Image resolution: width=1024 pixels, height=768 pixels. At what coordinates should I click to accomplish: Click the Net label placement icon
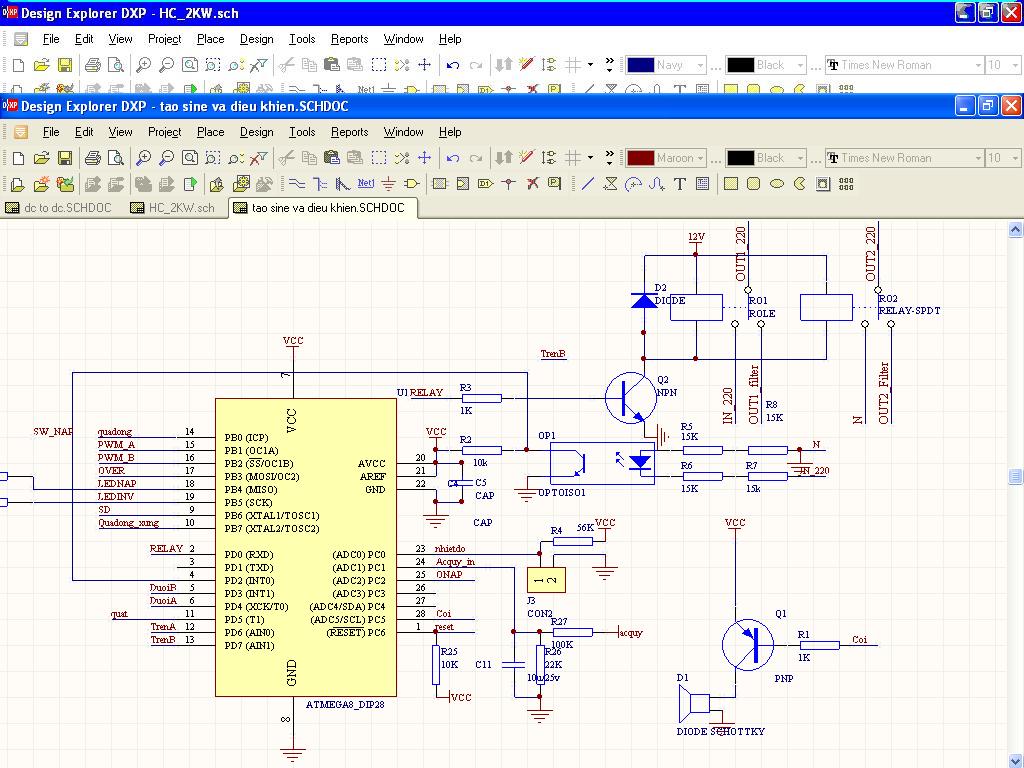[x=366, y=184]
